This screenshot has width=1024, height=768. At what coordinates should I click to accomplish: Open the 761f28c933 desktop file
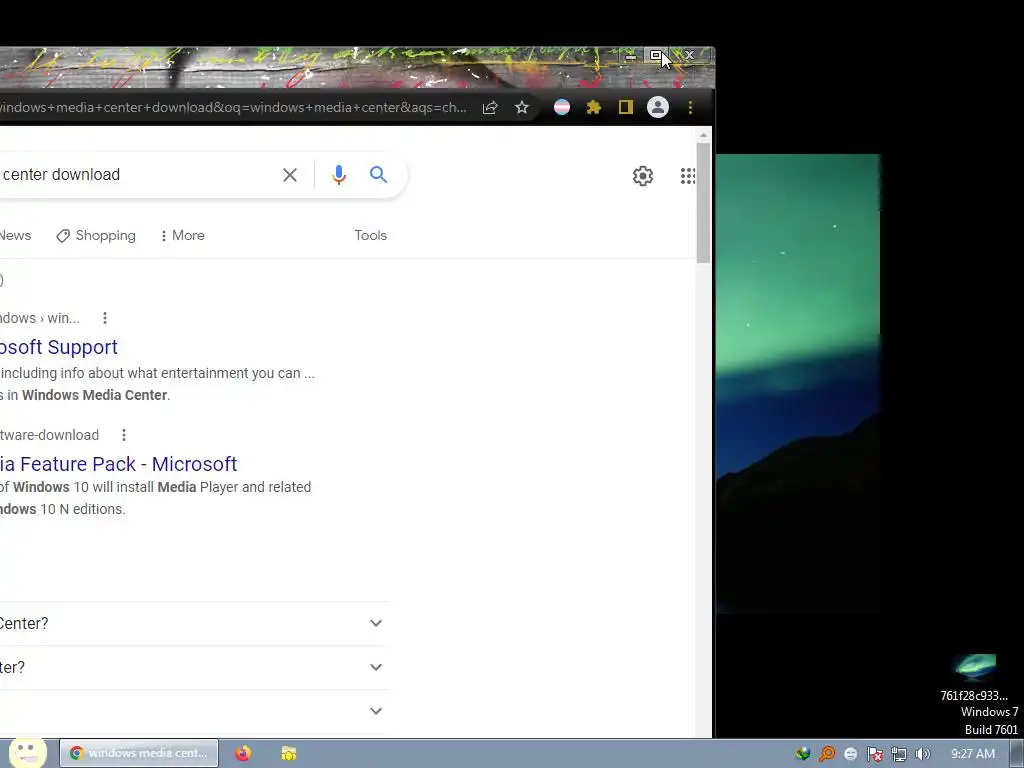[x=974, y=676]
